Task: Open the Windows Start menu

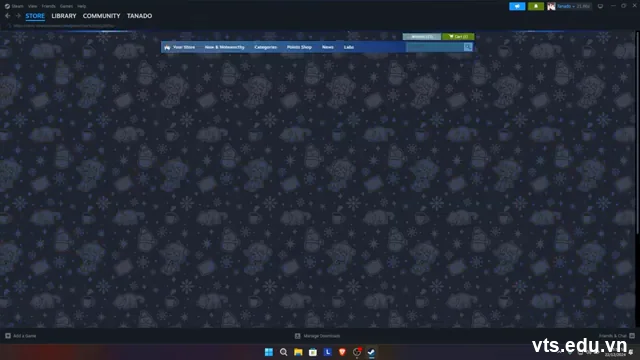Action: [x=269, y=352]
